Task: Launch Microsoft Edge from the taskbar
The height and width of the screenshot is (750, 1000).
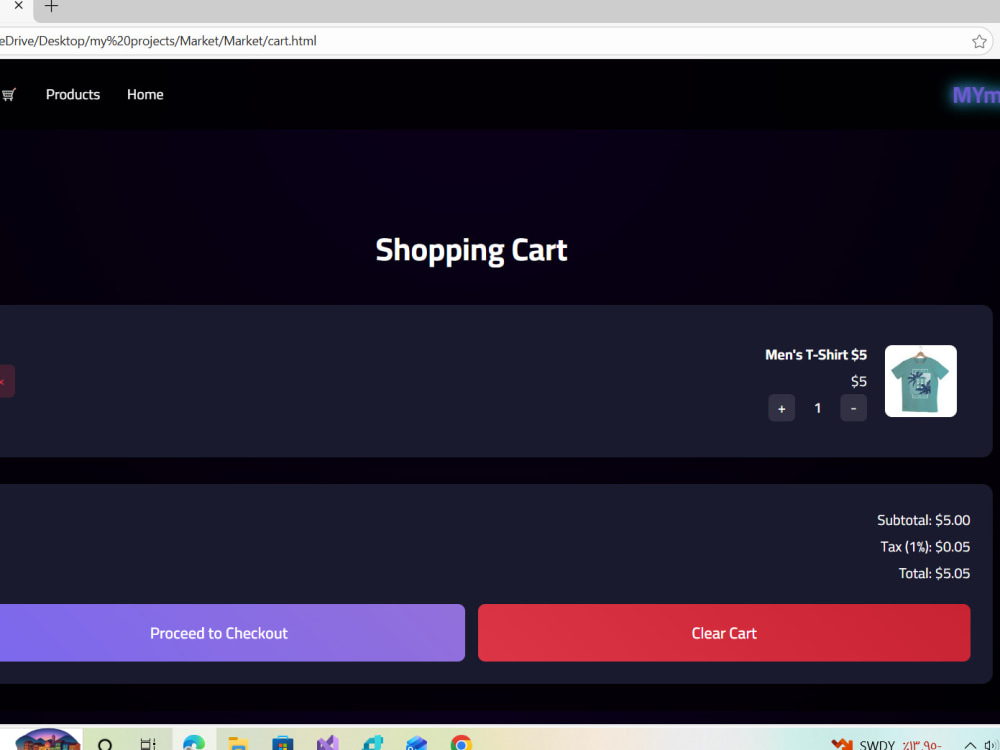Action: pyautogui.click(x=194, y=743)
